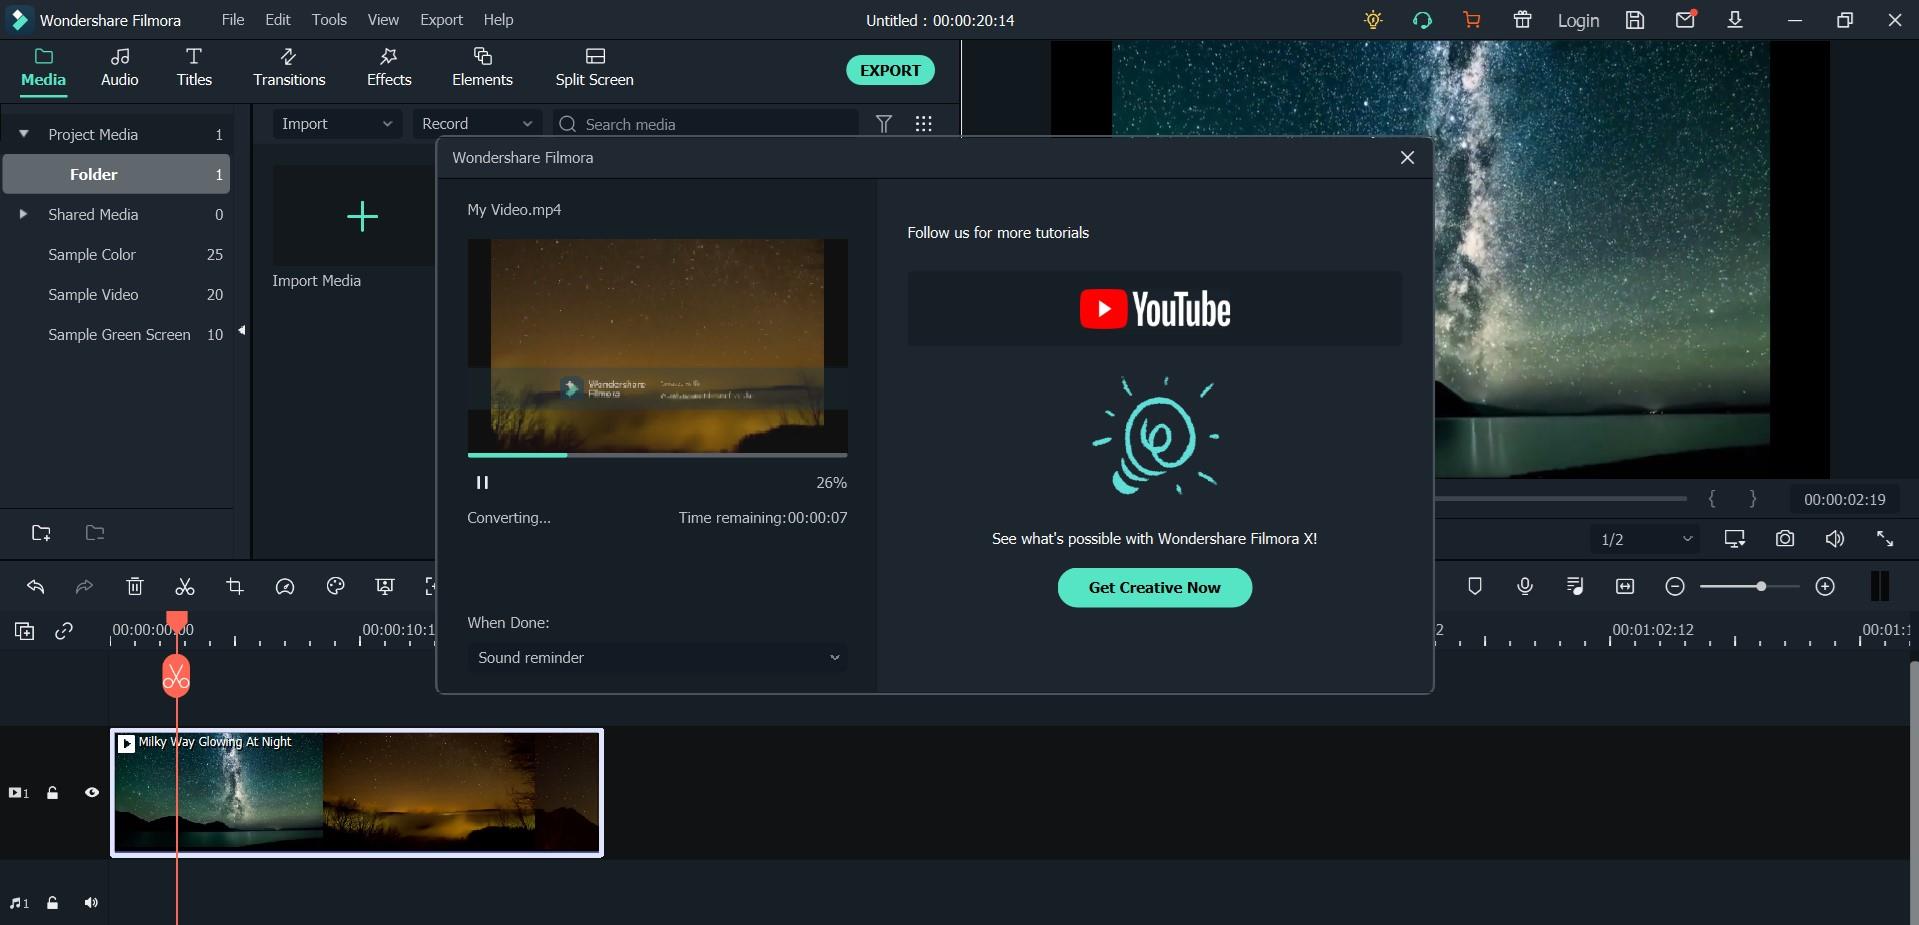Click the gift box icon
This screenshot has height=925, width=1919.
1523,20
